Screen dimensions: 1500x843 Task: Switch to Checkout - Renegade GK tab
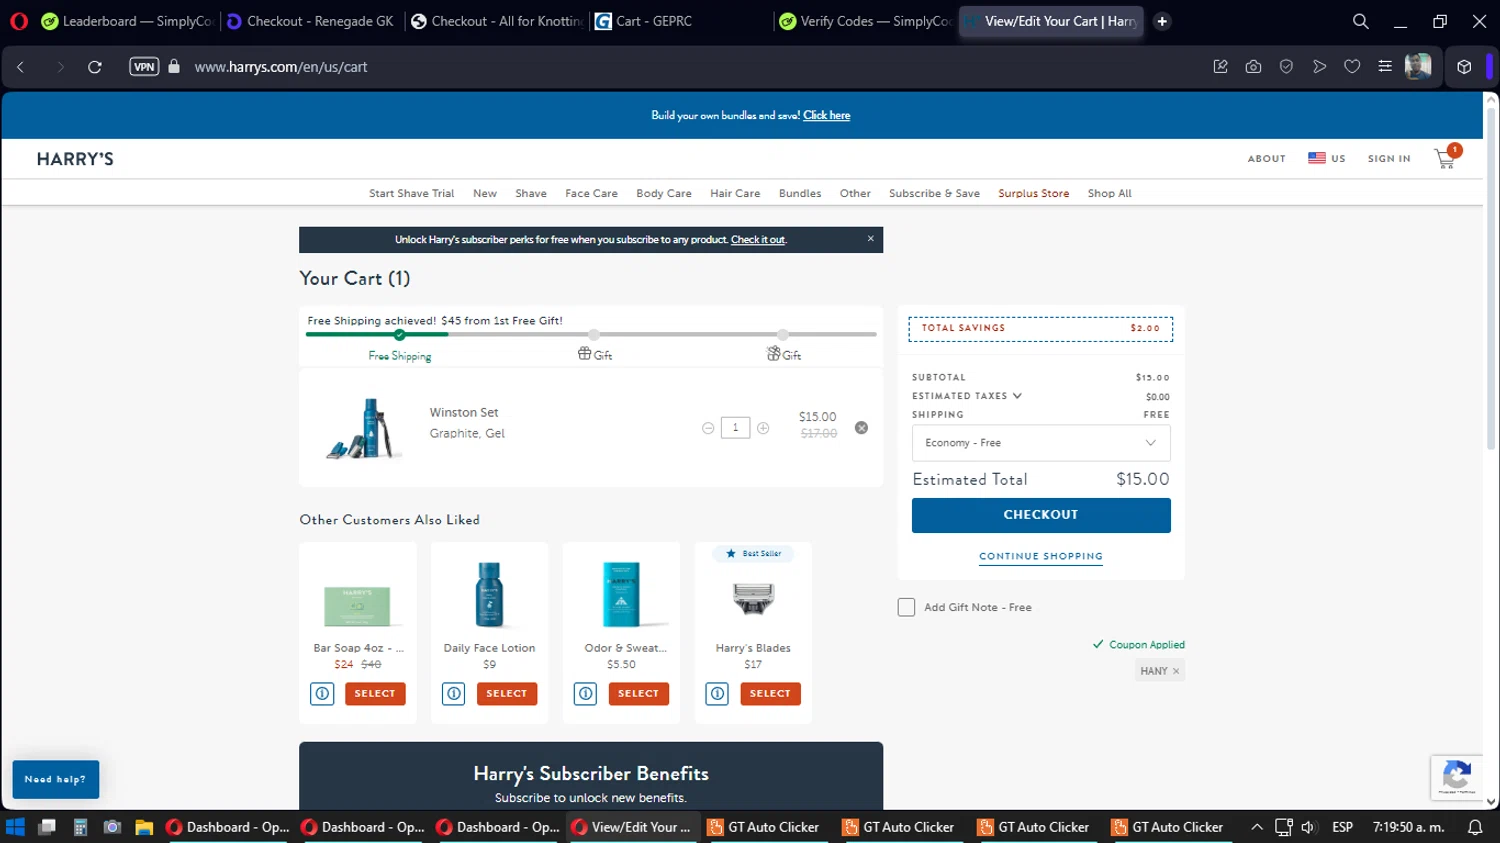tap(311, 21)
